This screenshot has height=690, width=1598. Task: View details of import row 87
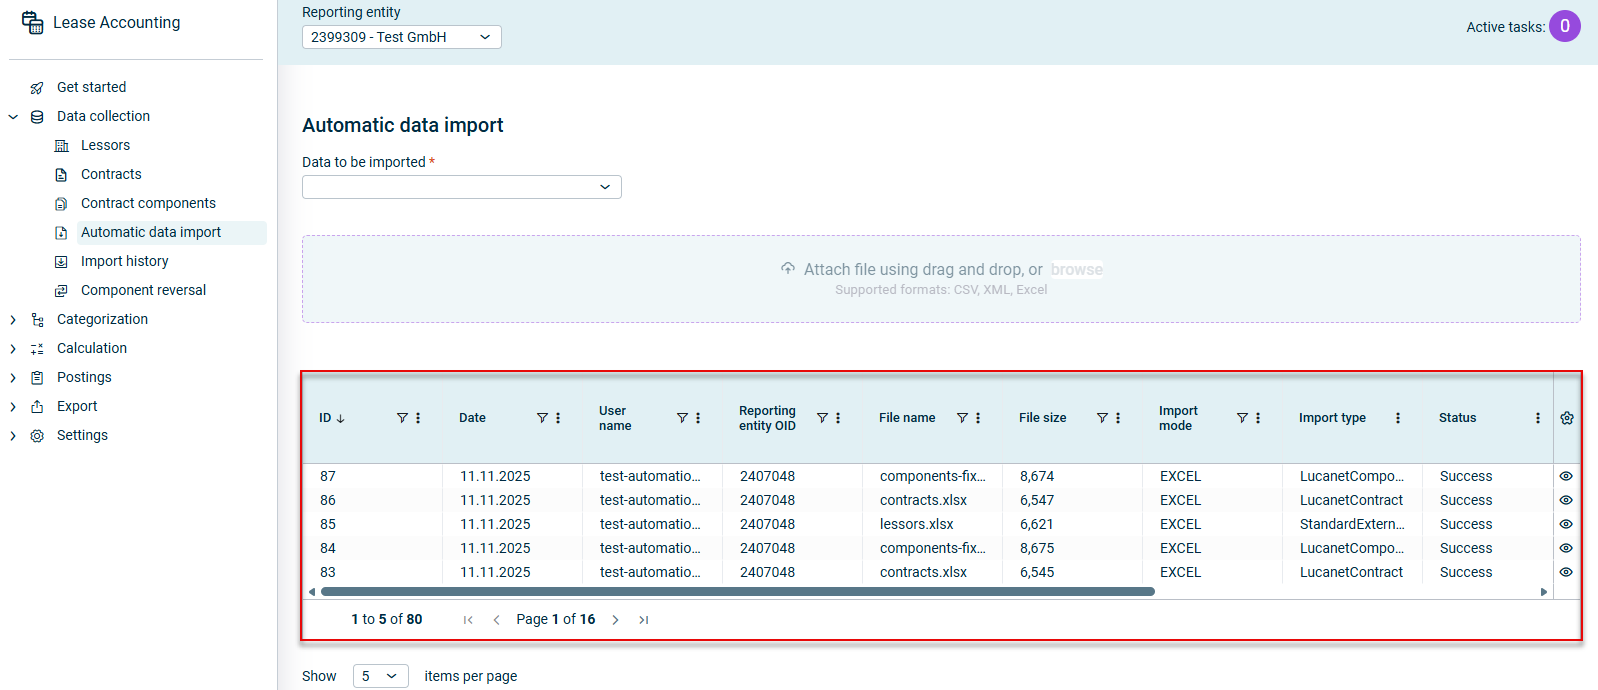[1566, 476]
